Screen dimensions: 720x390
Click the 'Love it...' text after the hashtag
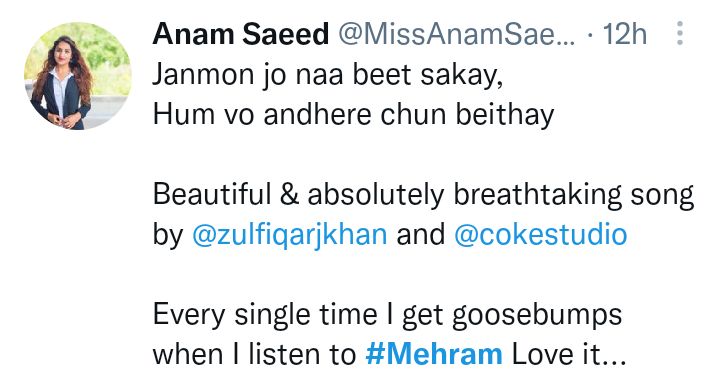coord(569,354)
